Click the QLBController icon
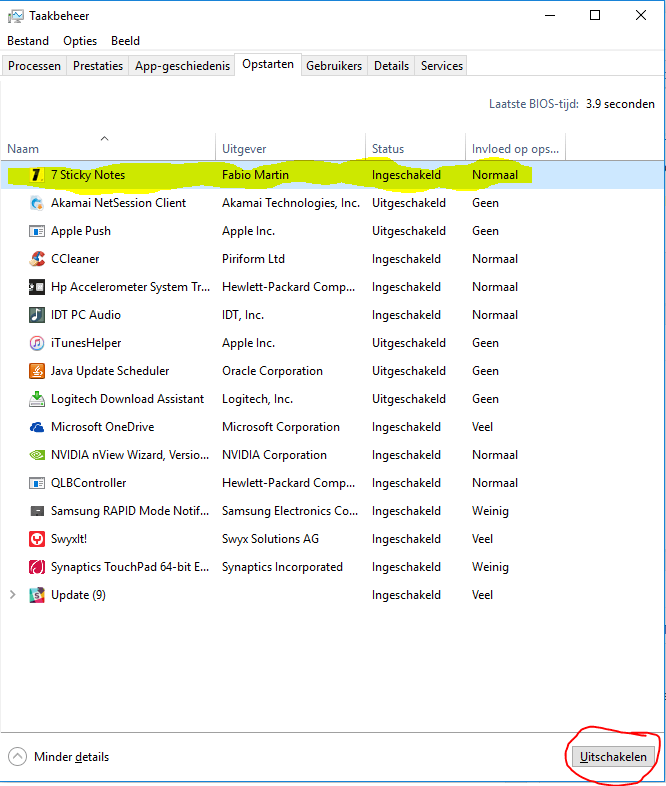The image size is (666, 786). coord(37,483)
